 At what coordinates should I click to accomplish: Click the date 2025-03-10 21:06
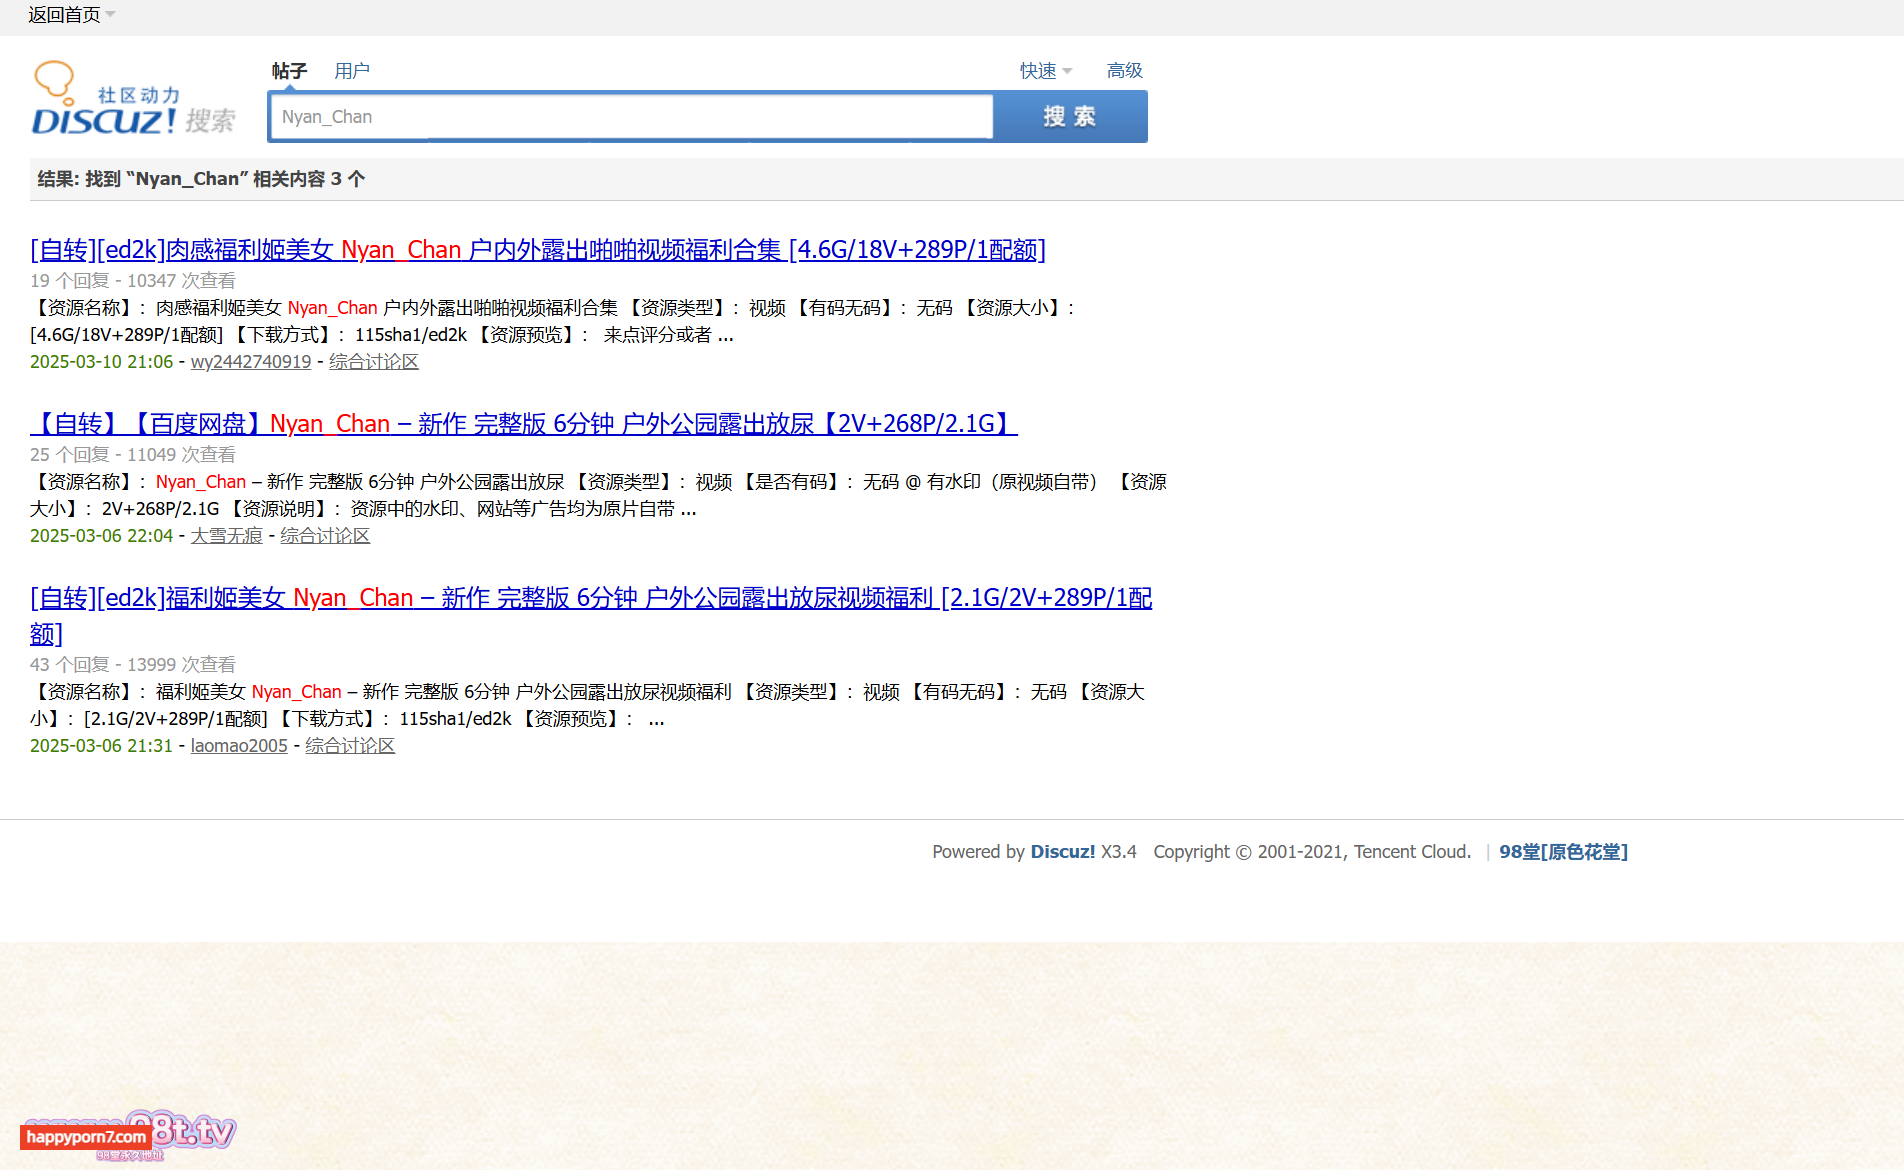coord(102,362)
